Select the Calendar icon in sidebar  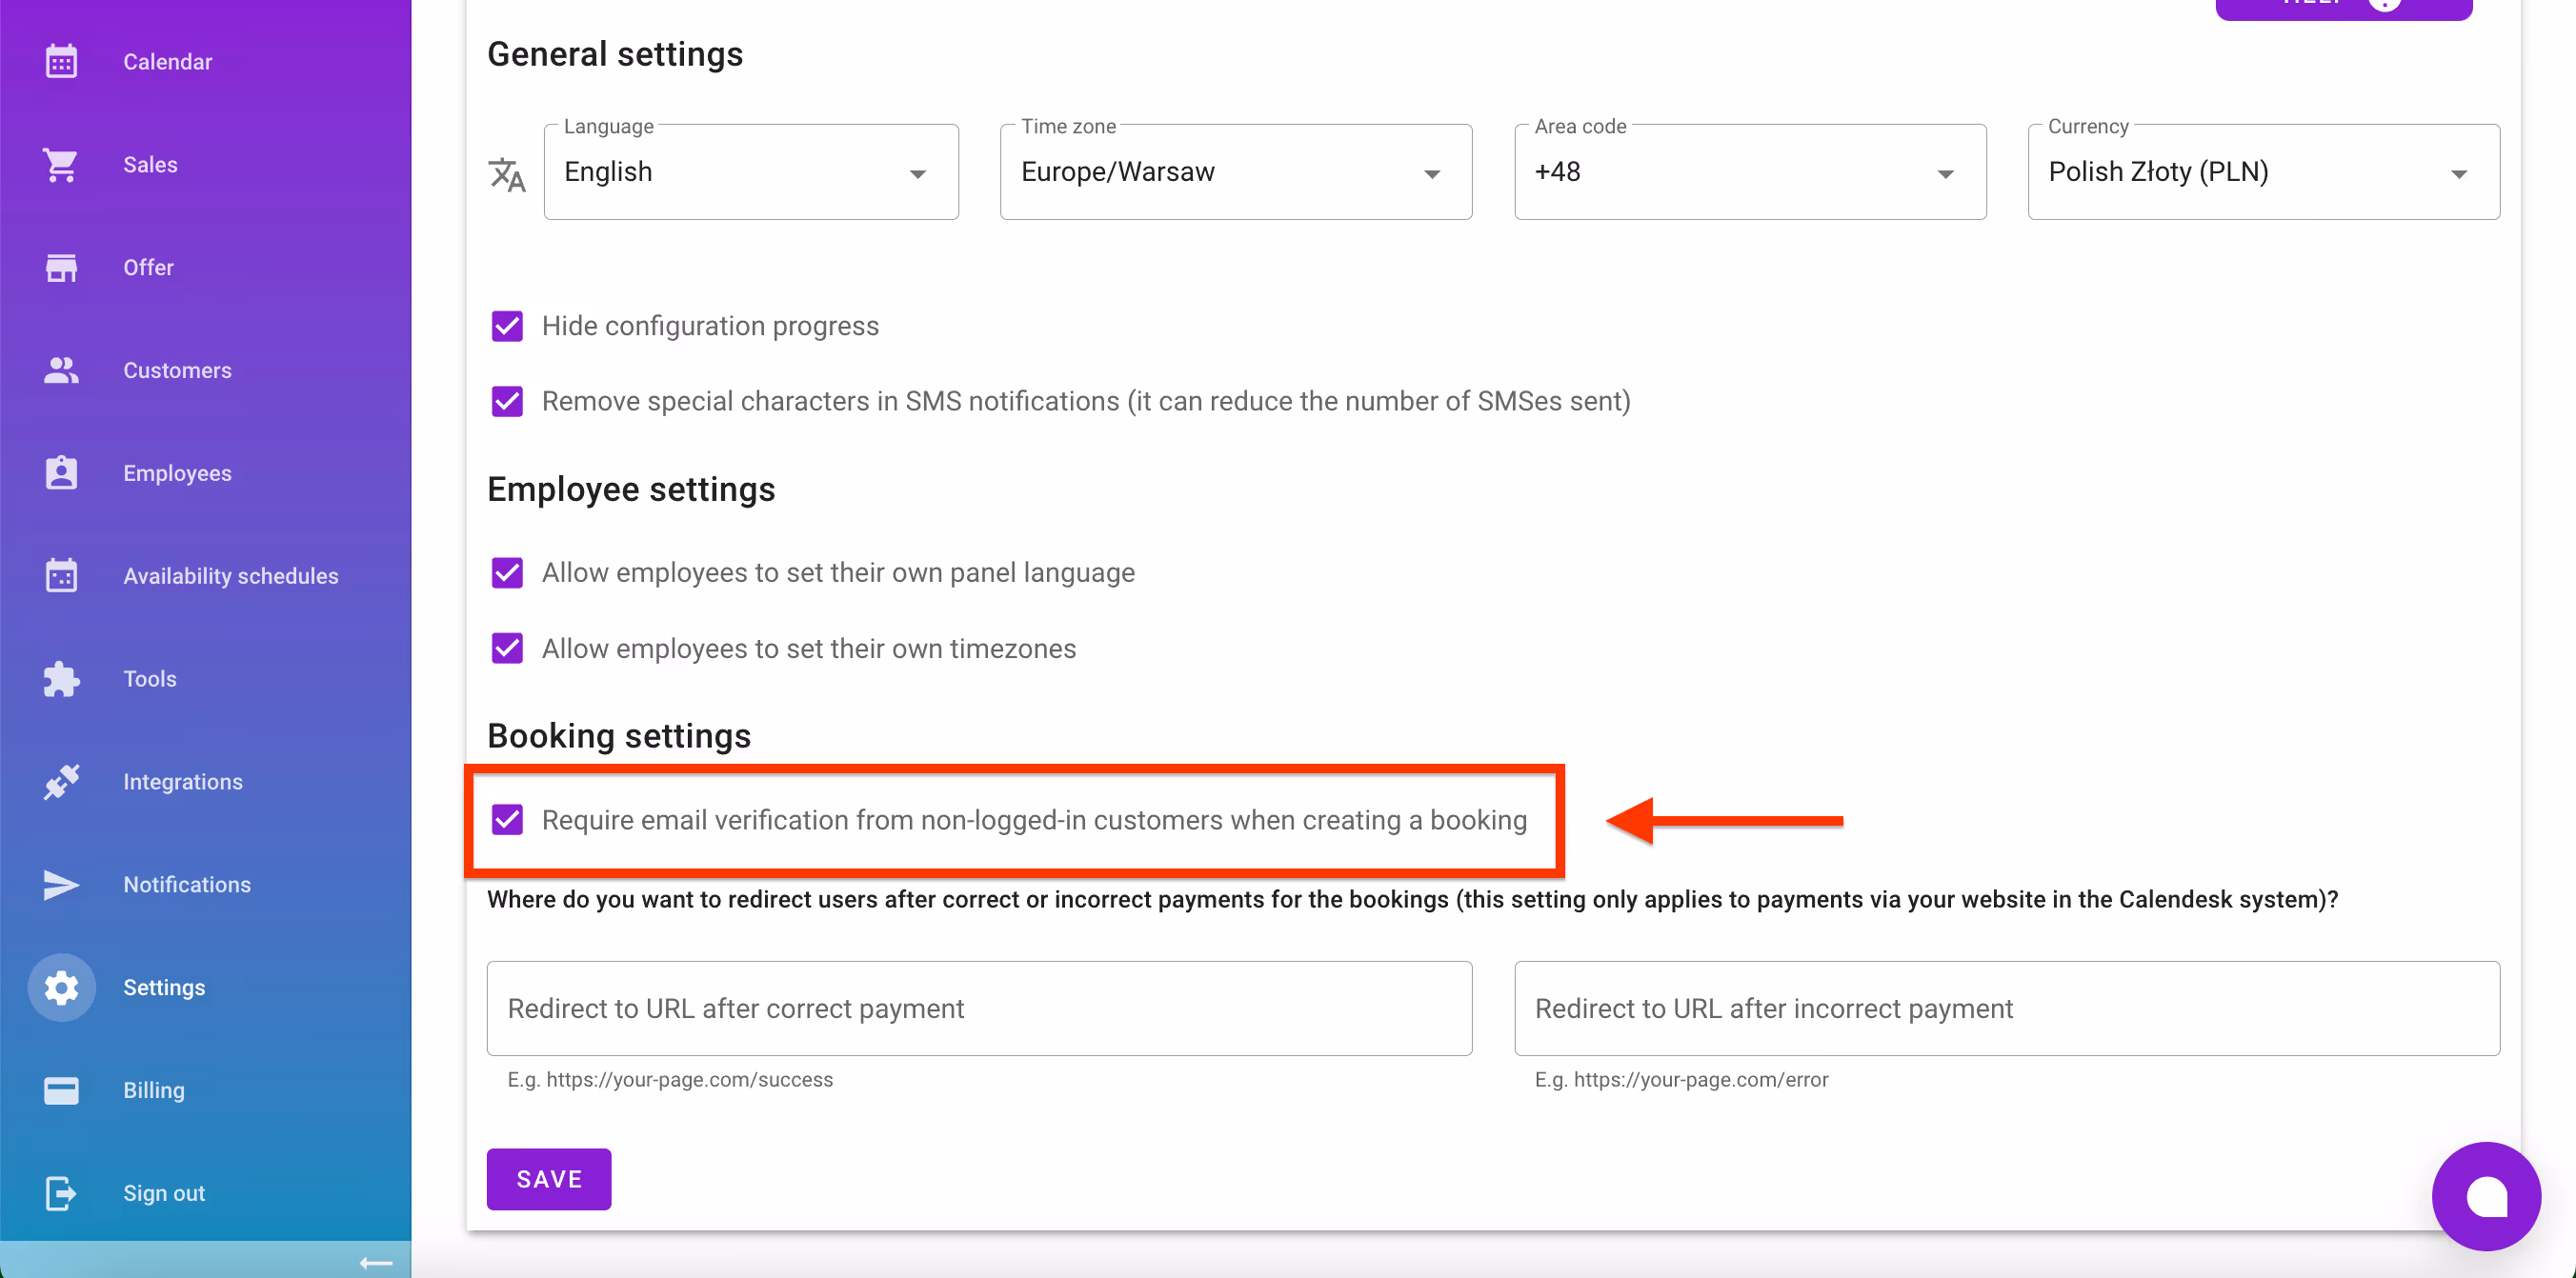pyautogui.click(x=60, y=61)
